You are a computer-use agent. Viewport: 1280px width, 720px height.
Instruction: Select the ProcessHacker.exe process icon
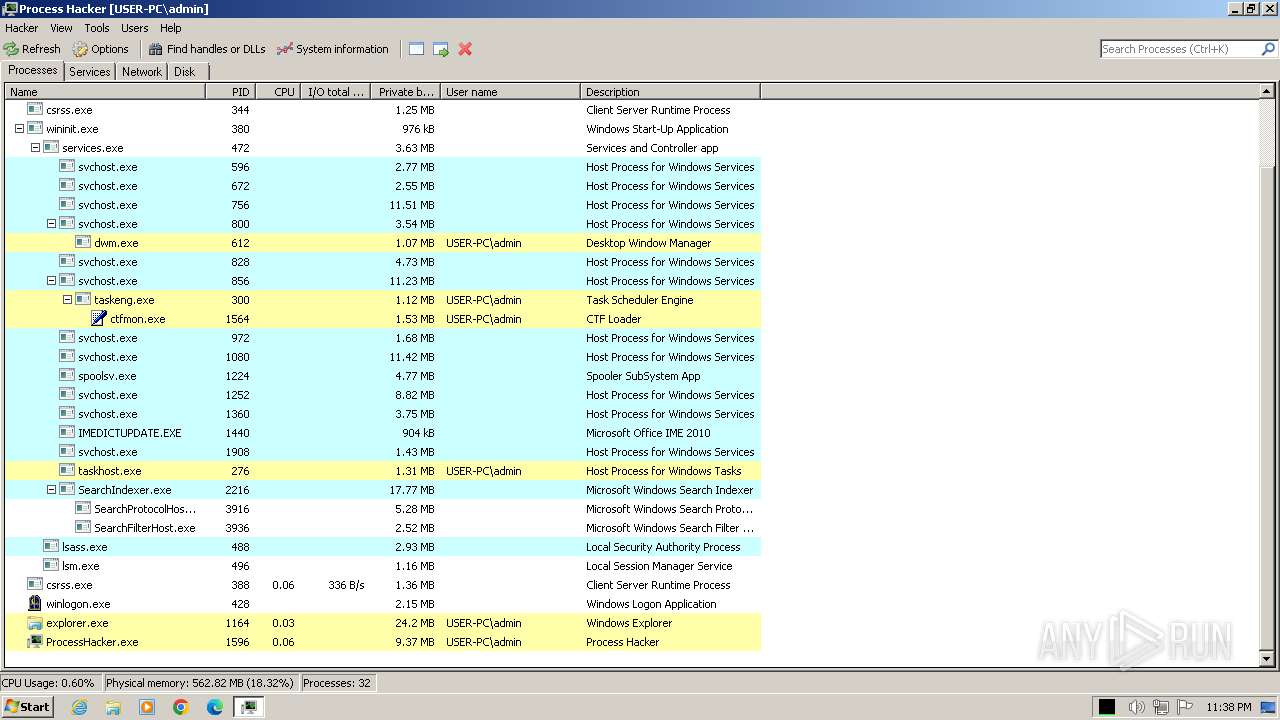coord(35,642)
